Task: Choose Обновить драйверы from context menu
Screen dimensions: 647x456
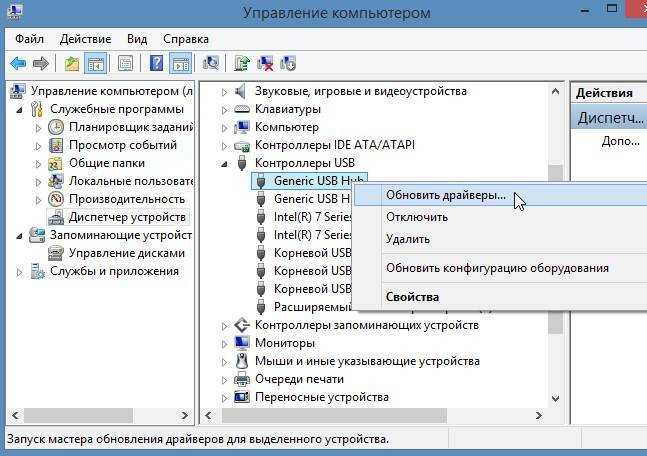Action: pos(501,195)
